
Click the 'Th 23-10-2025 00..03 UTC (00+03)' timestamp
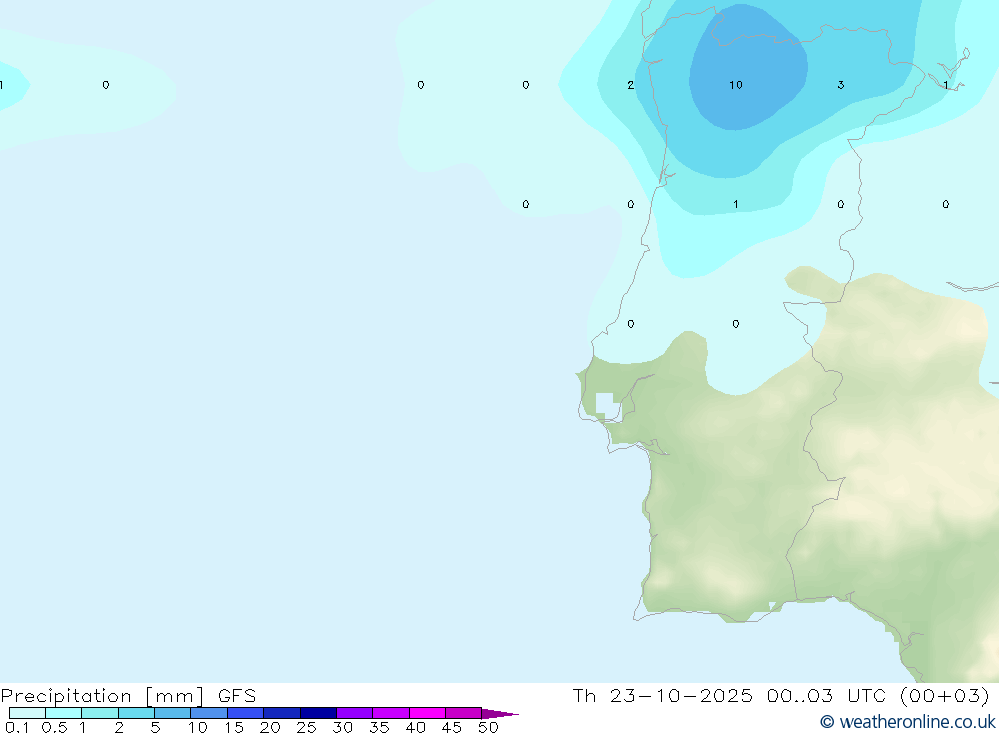(x=781, y=695)
